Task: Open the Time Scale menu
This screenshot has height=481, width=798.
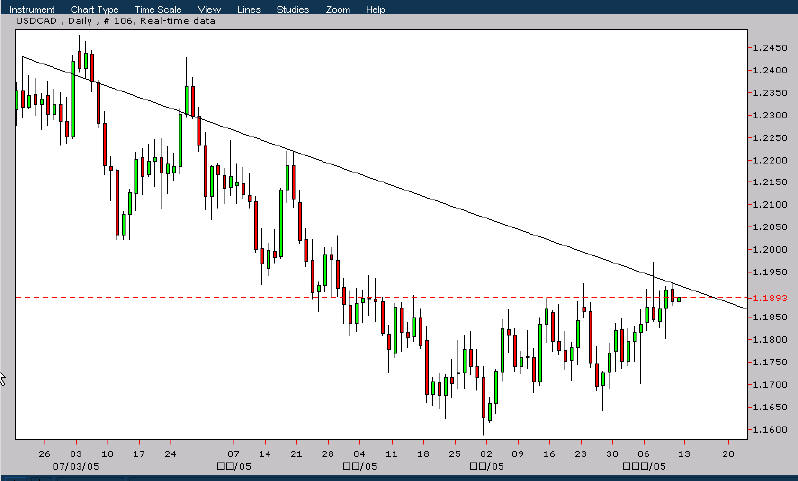Action: (x=158, y=9)
